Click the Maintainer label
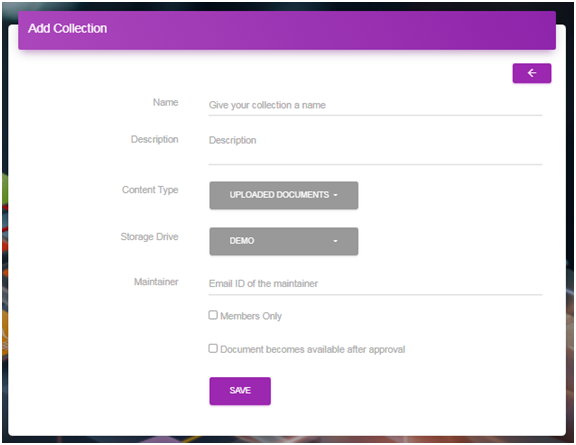This screenshot has width=576, height=445. 156,282
